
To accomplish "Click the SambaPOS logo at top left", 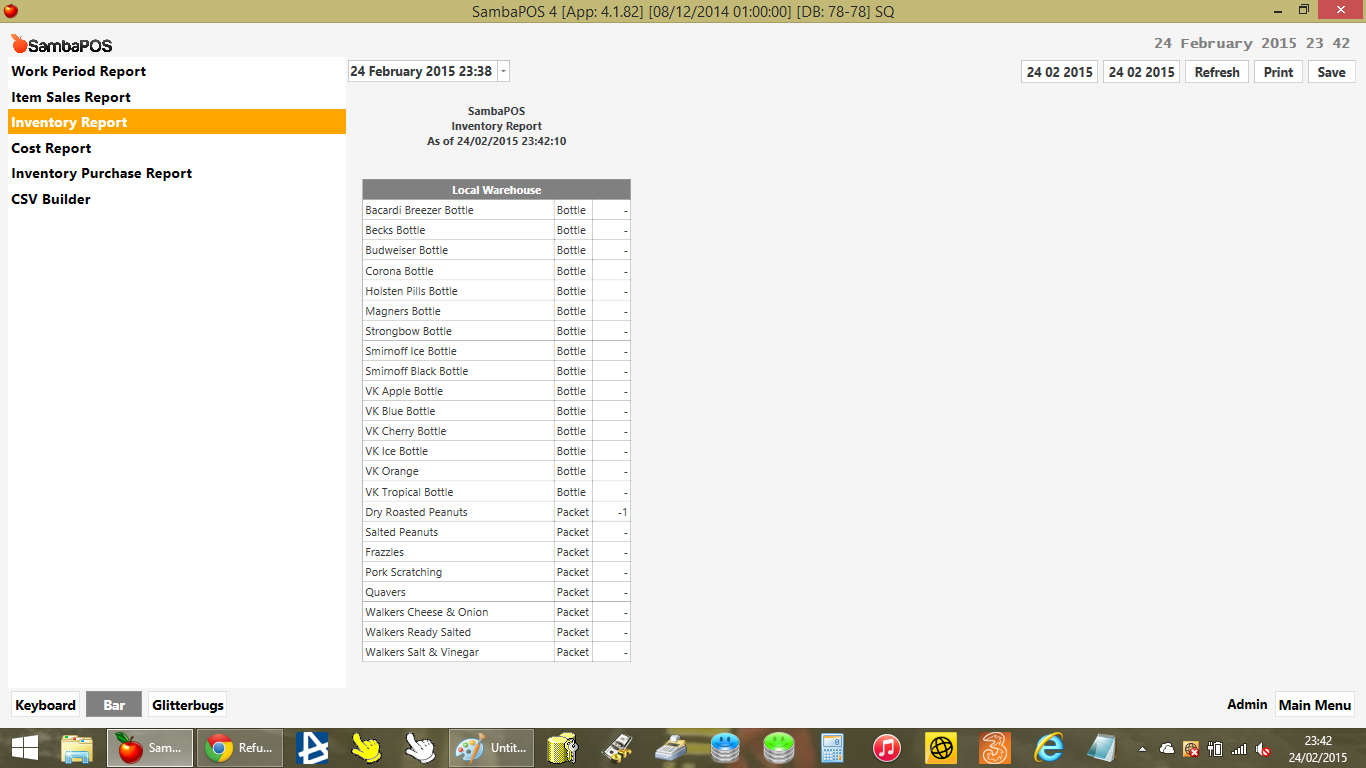I will tap(61, 45).
